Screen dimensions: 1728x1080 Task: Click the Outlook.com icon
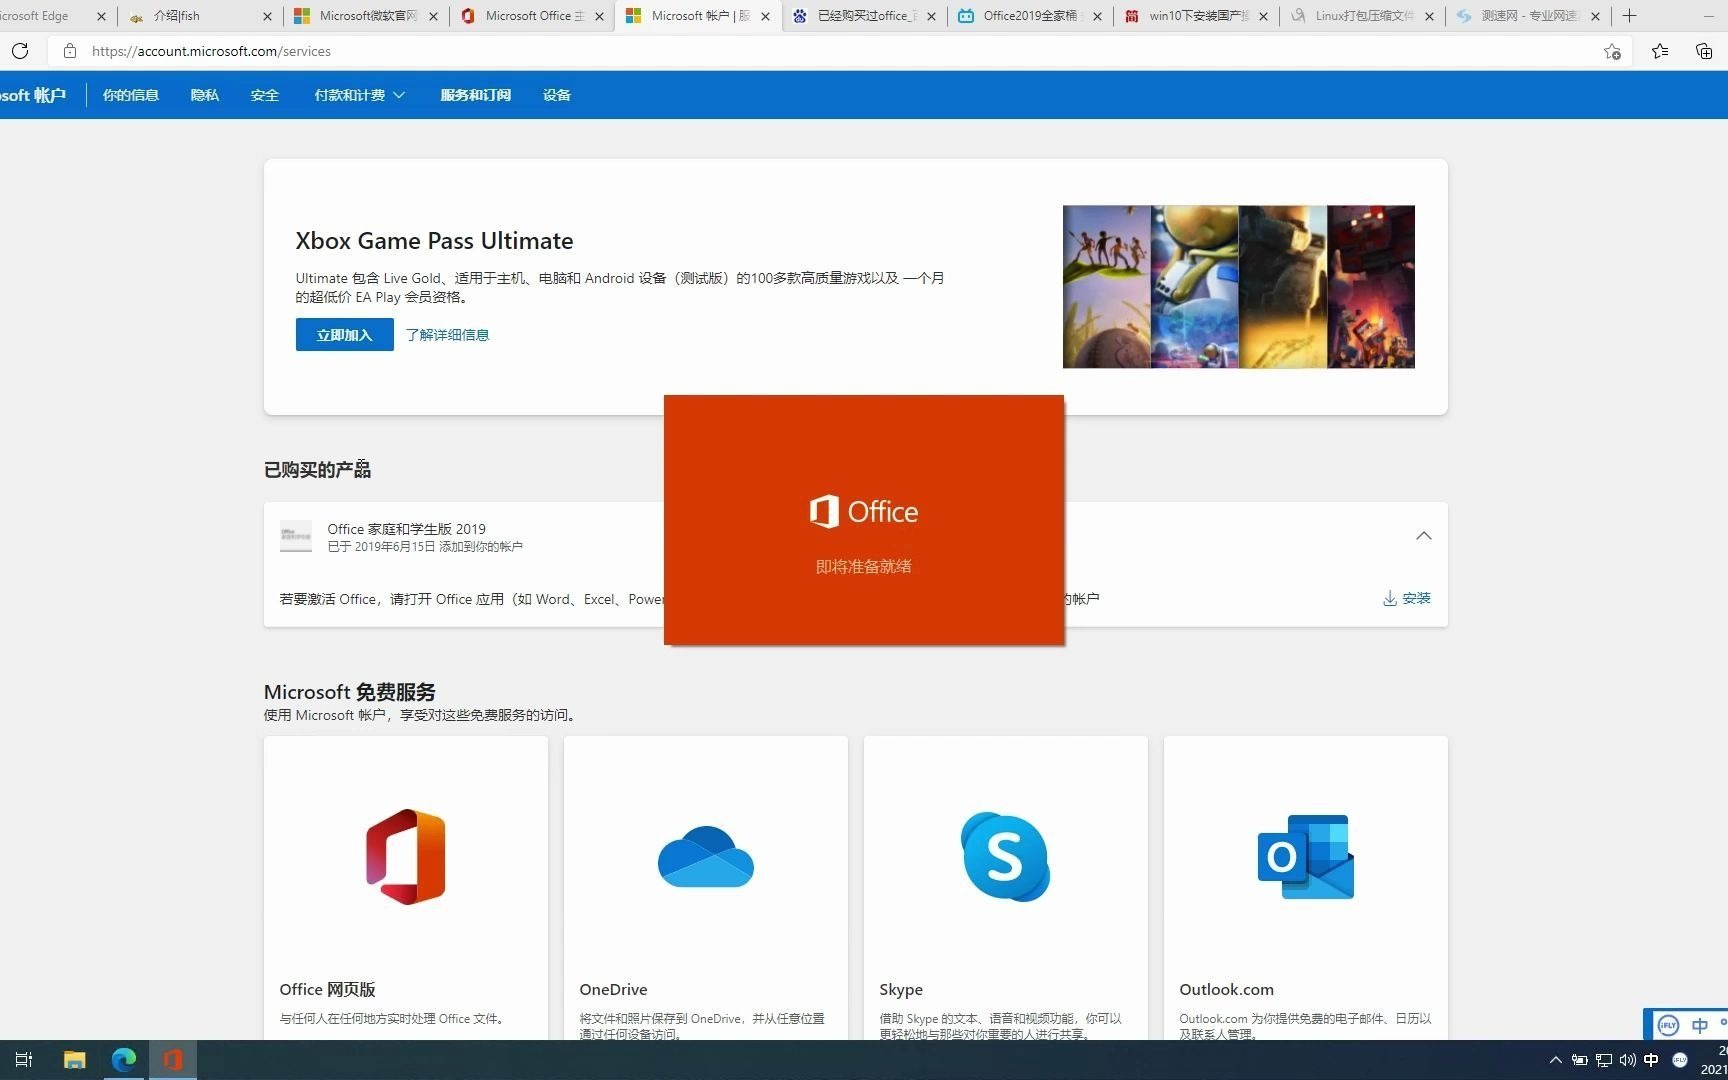(x=1306, y=856)
